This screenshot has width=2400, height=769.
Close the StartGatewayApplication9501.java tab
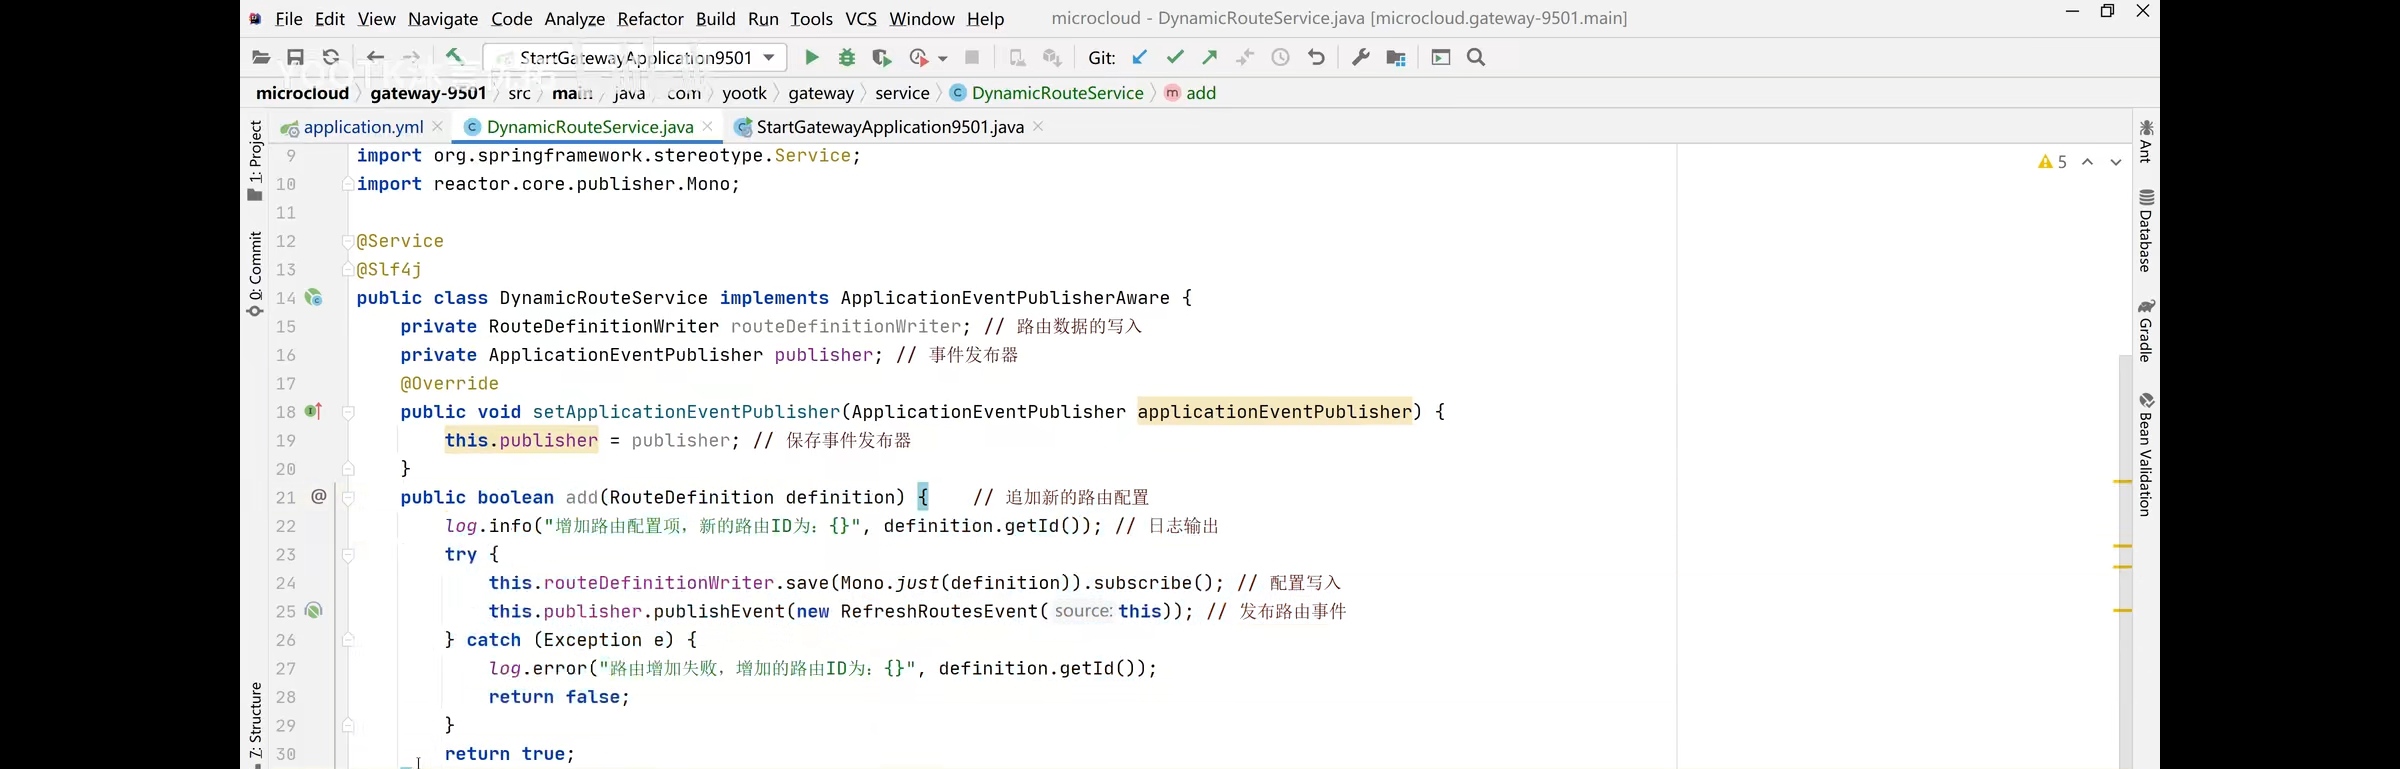[1039, 127]
